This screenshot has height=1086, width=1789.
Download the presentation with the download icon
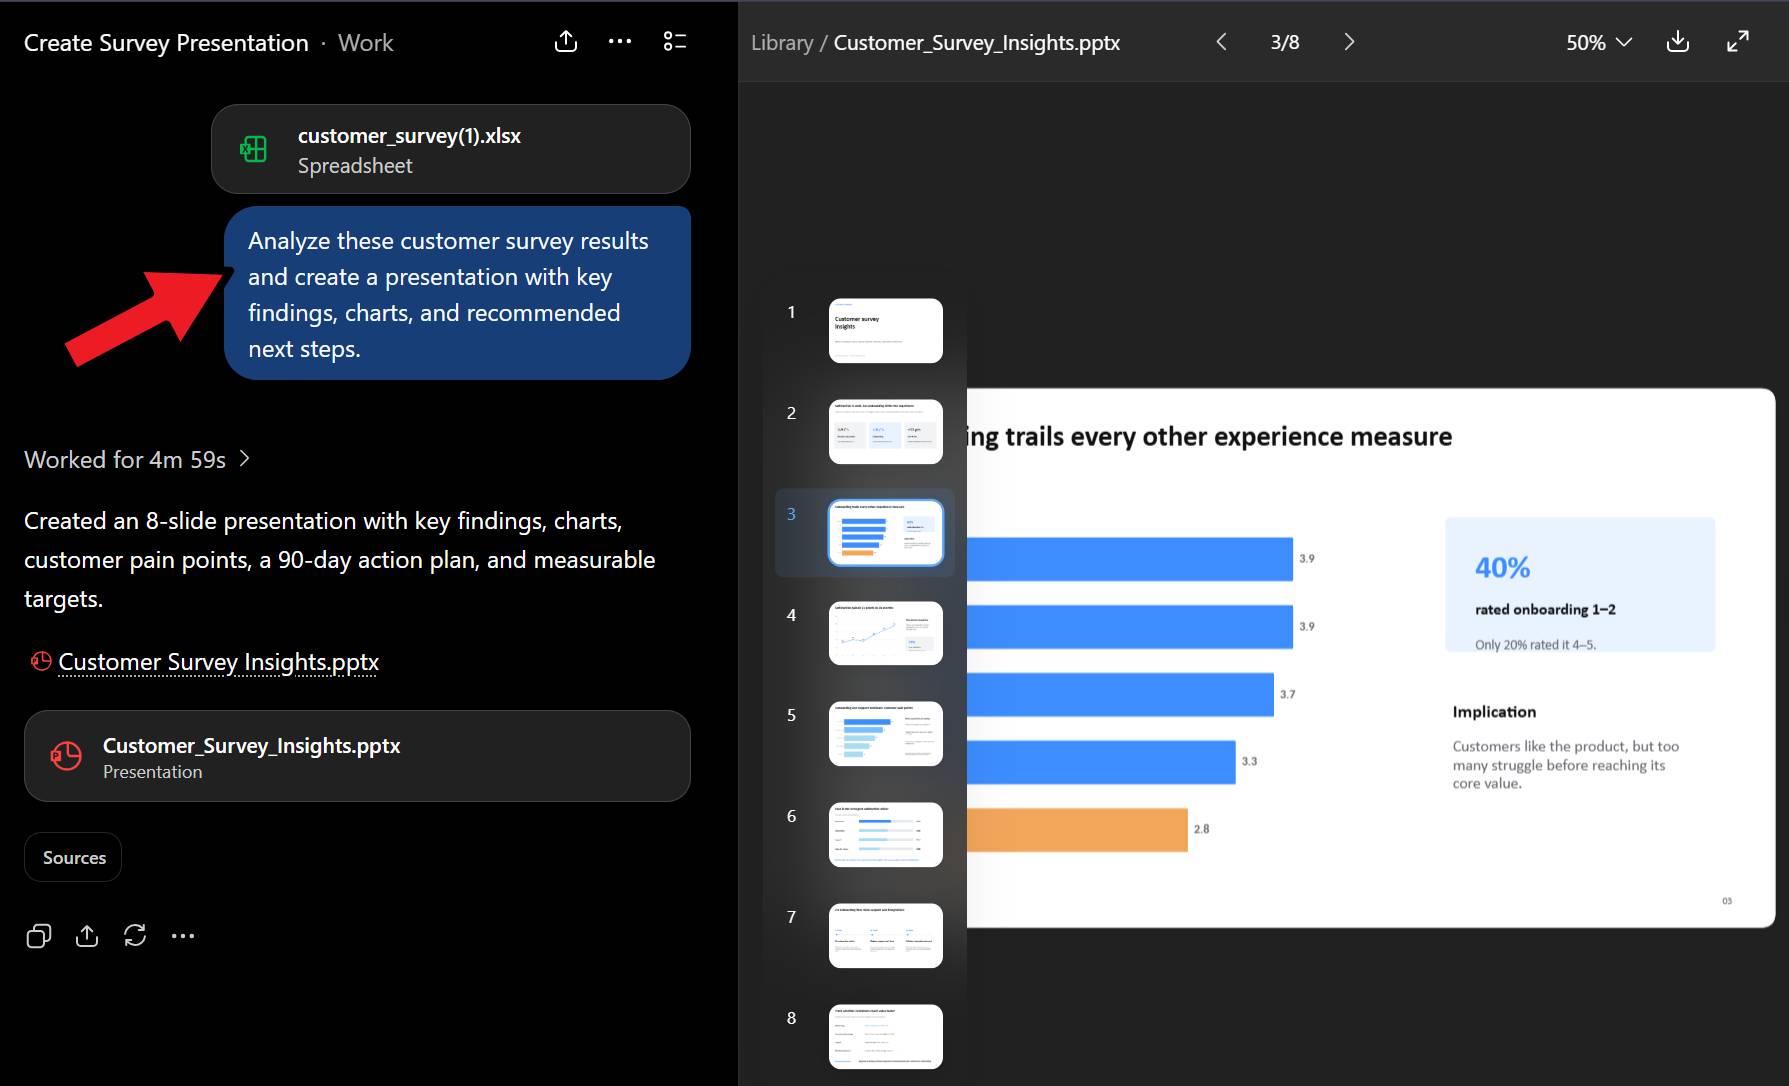[x=1678, y=41]
